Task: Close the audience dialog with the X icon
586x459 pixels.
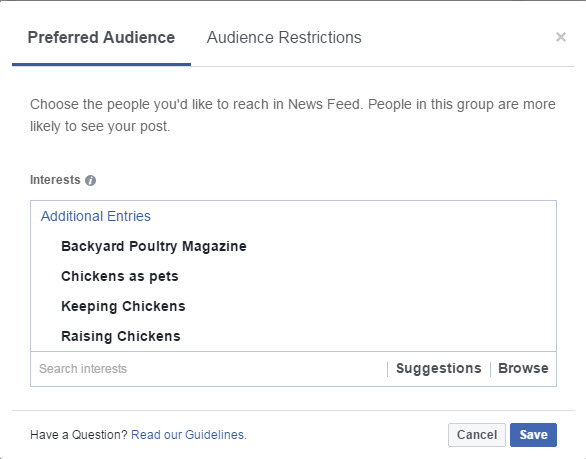Action: point(561,37)
